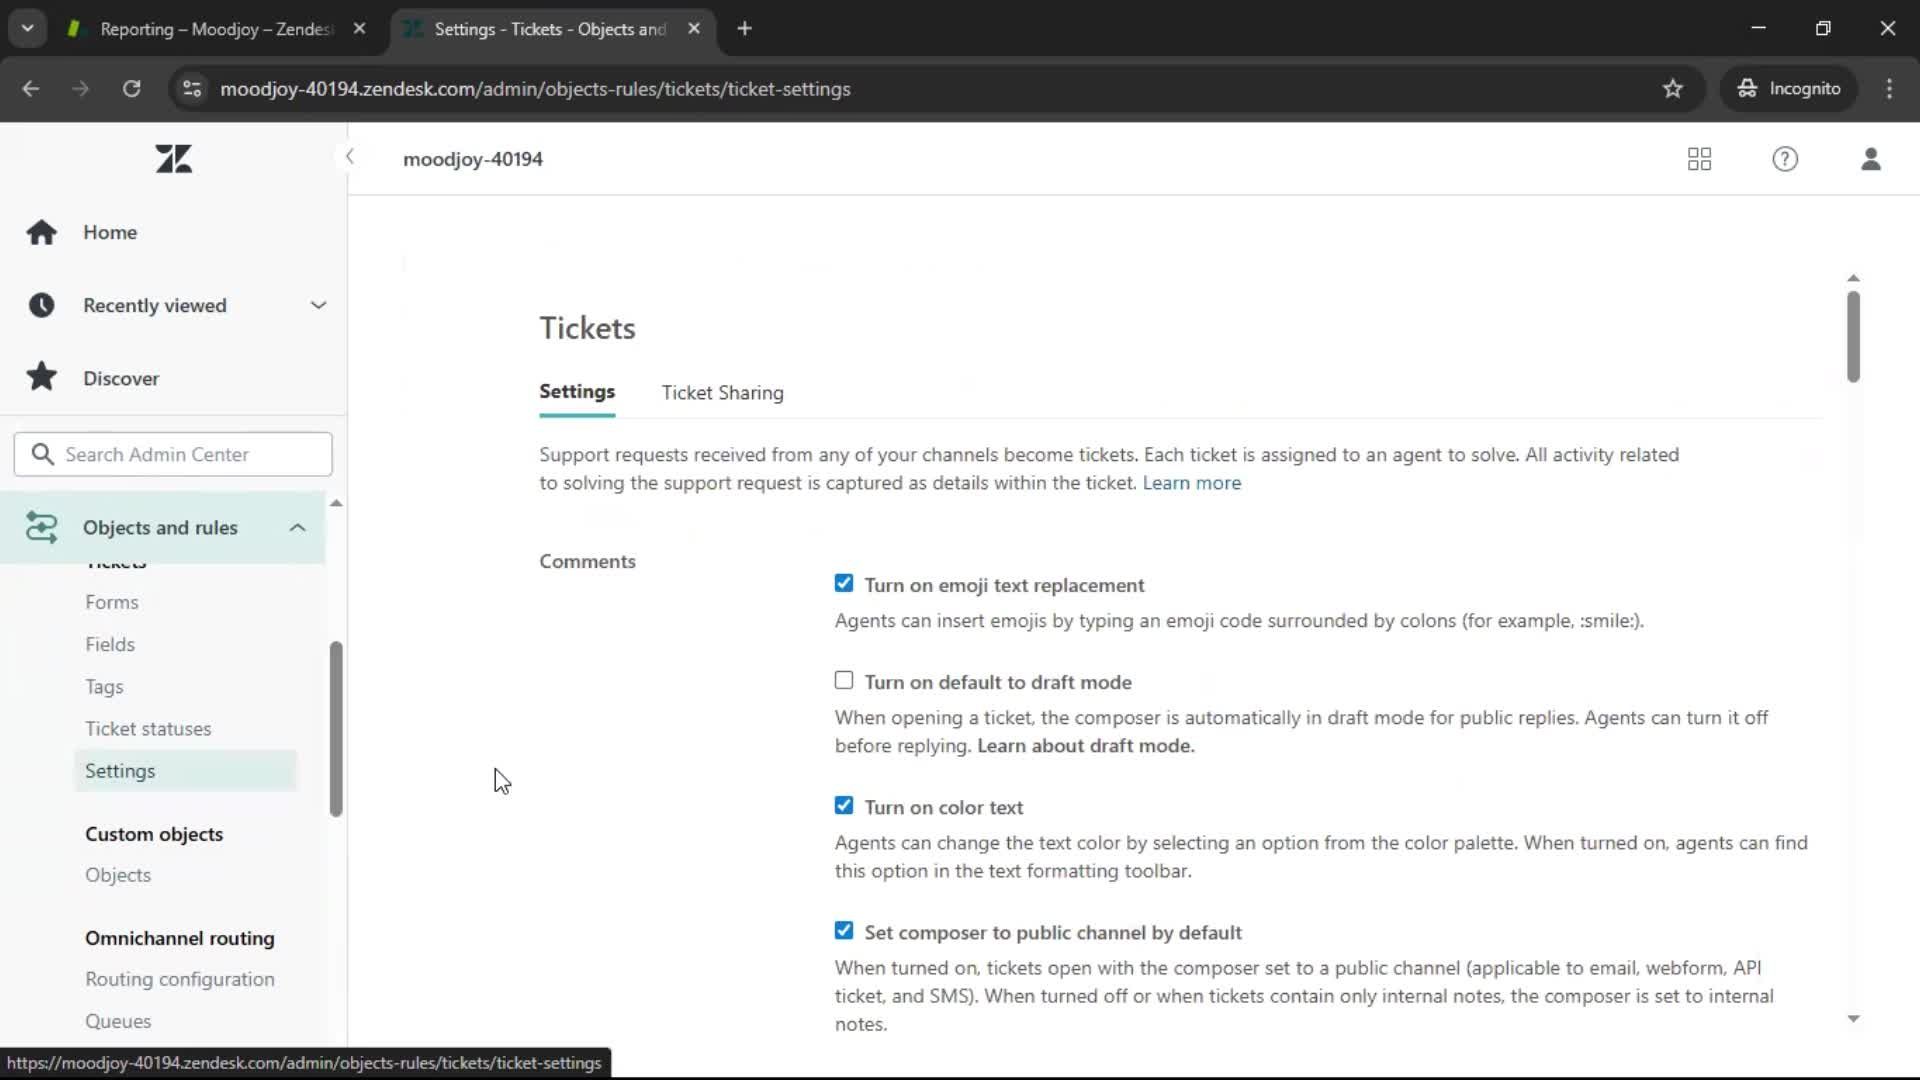This screenshot has width=1920, height=1080.
Task: Click the browser address bar URL
Action: click(x=535, y=89)
